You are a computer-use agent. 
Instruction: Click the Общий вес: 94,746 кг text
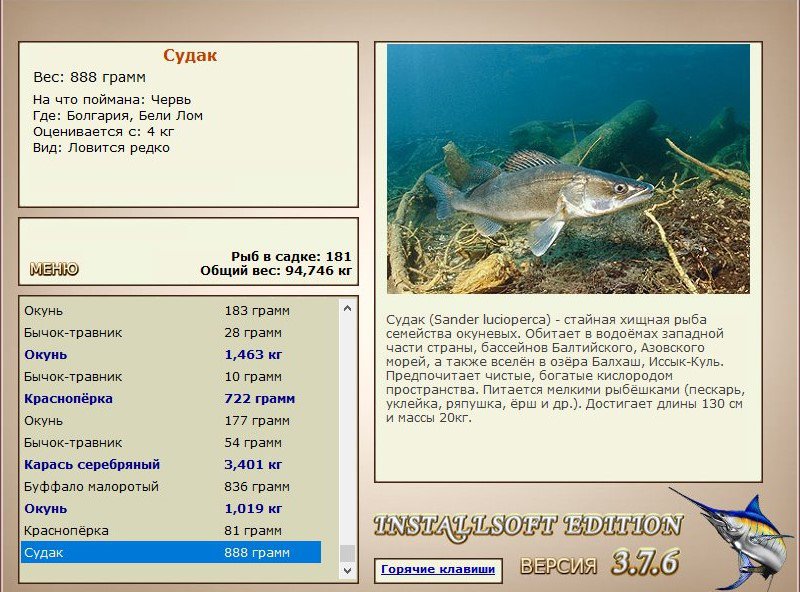276,270
